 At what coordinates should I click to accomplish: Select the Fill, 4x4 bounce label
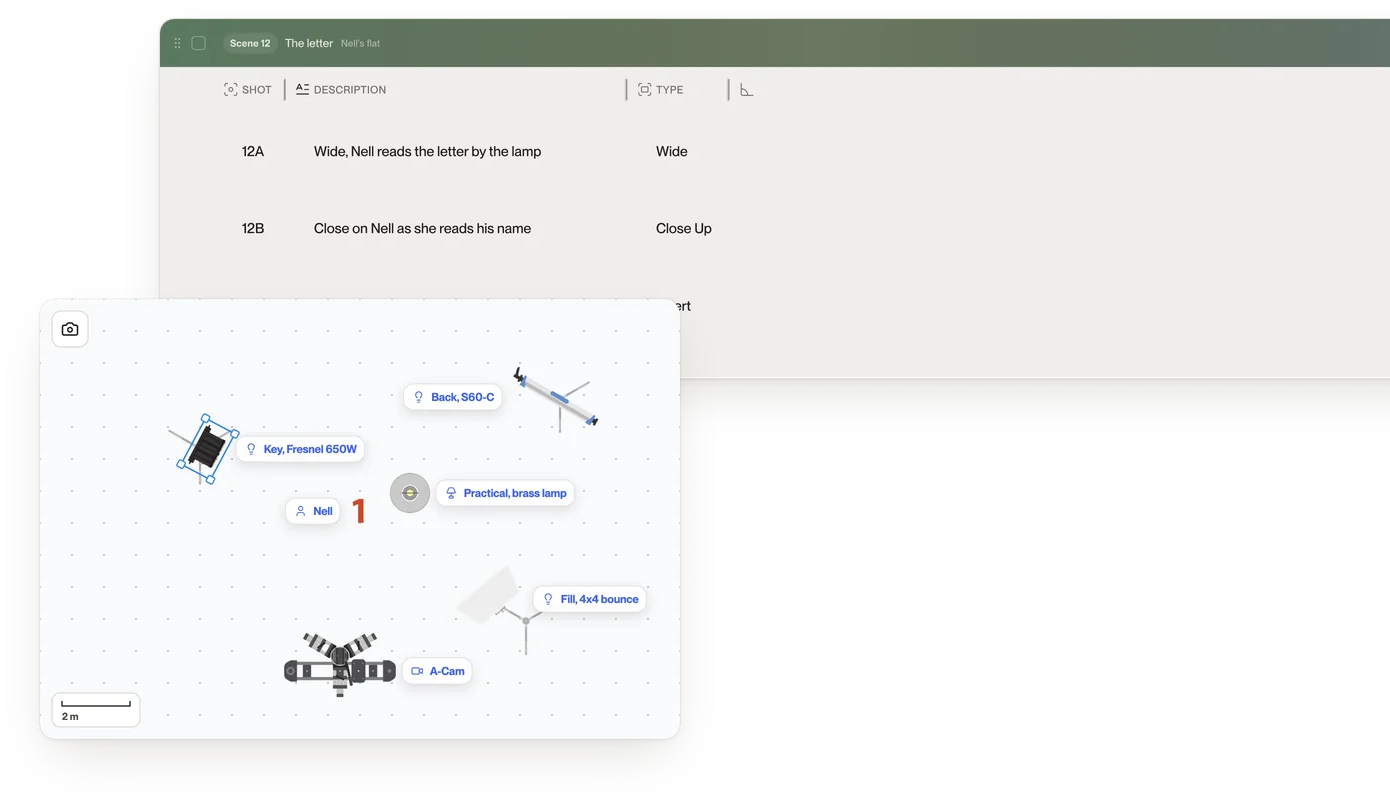click(x=589, y=599)
